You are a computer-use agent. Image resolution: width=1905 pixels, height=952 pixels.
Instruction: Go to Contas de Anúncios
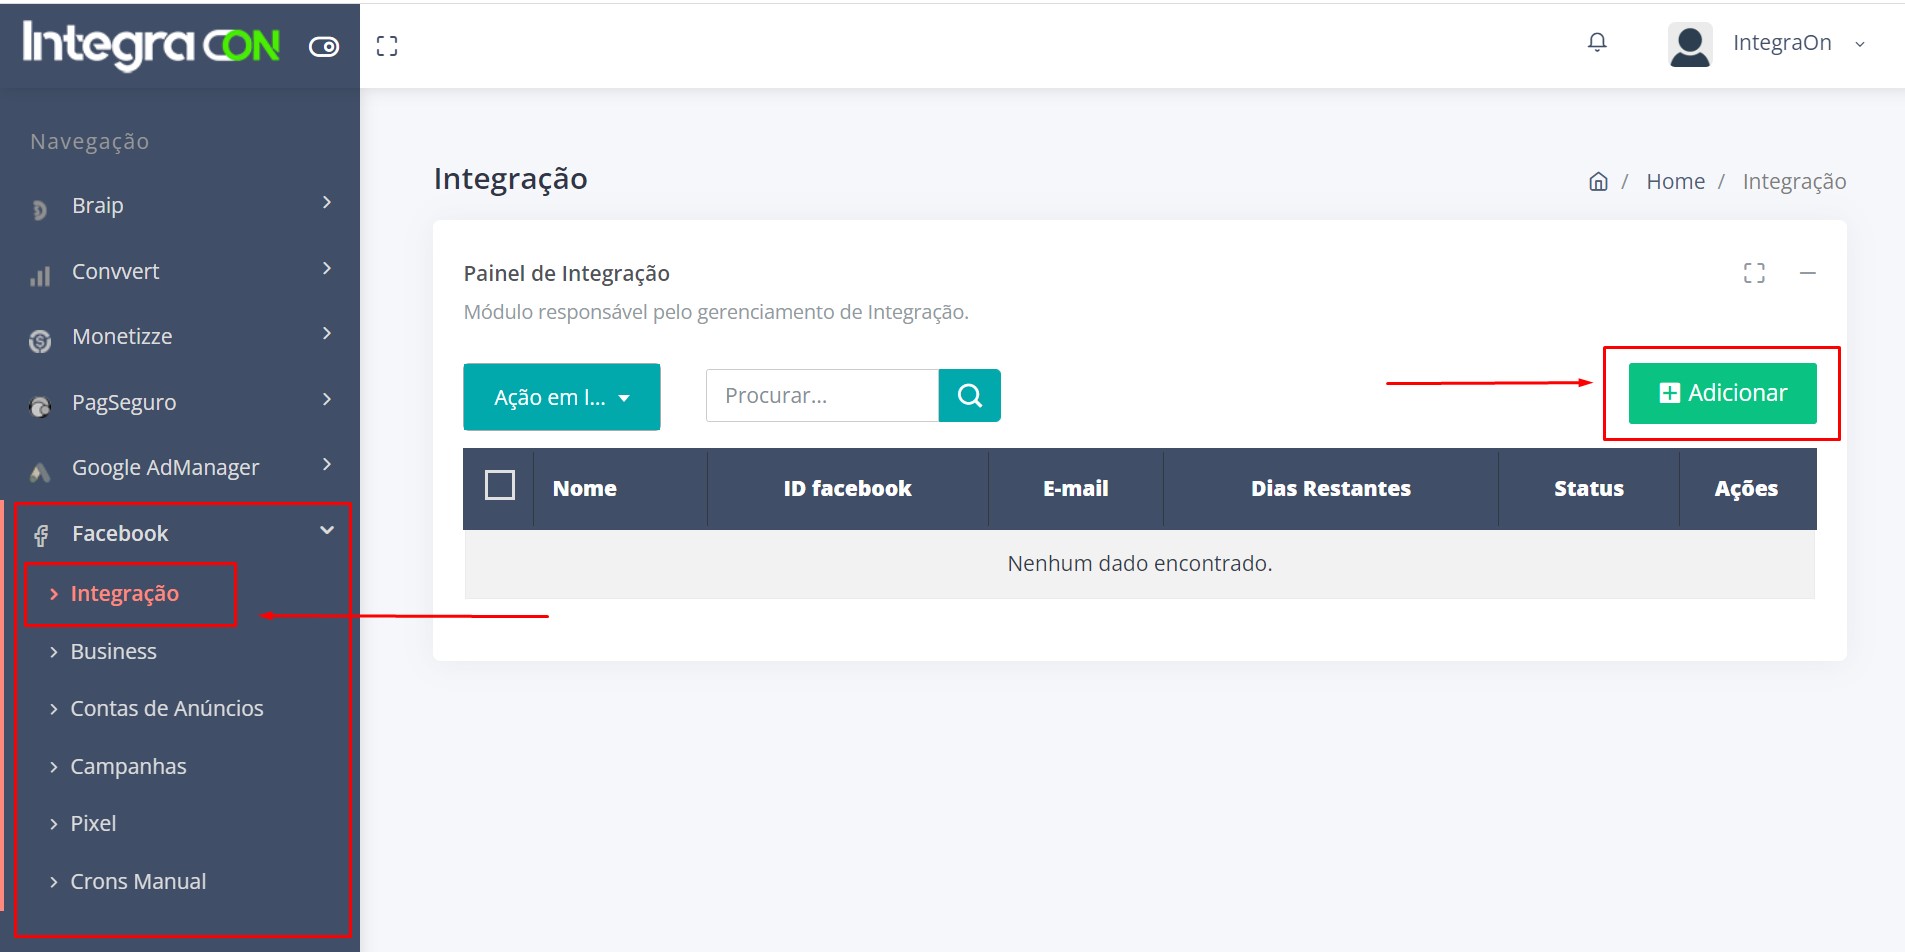coord(166,709)
